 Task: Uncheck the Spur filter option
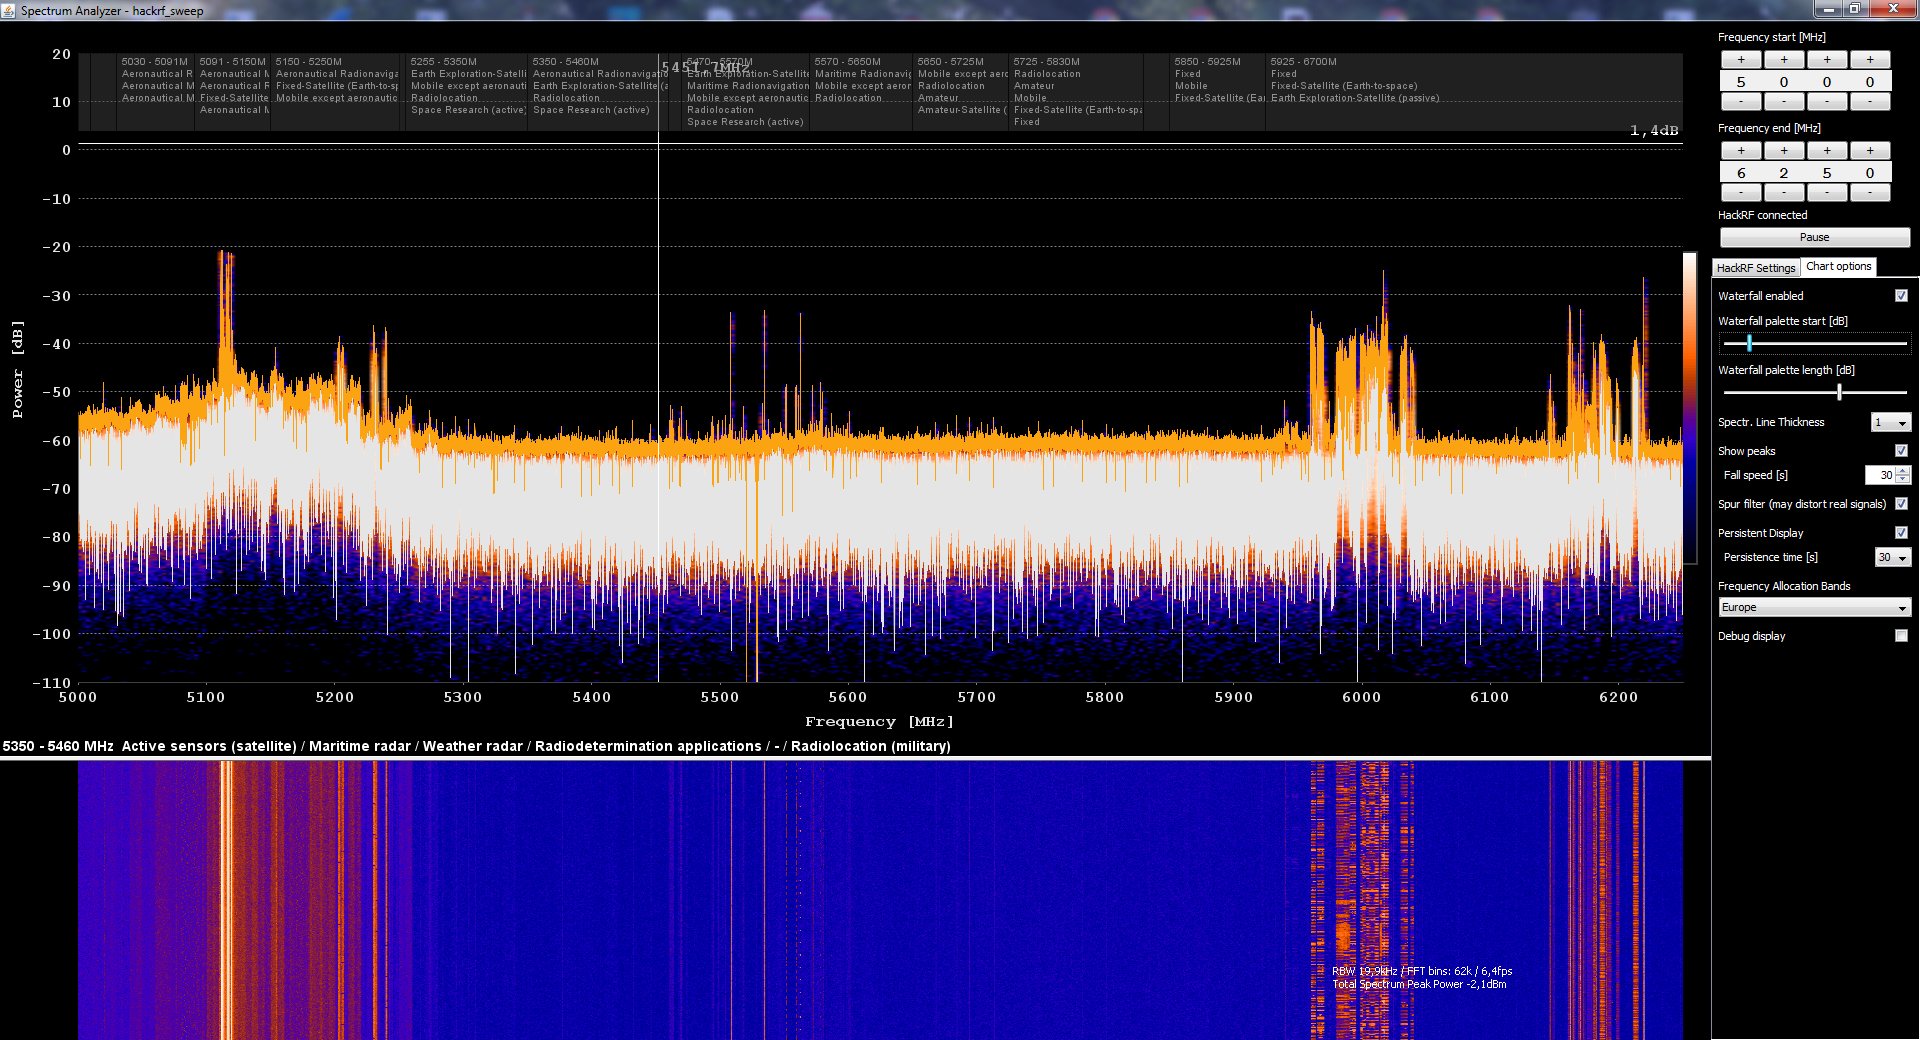pos(1901,504)
